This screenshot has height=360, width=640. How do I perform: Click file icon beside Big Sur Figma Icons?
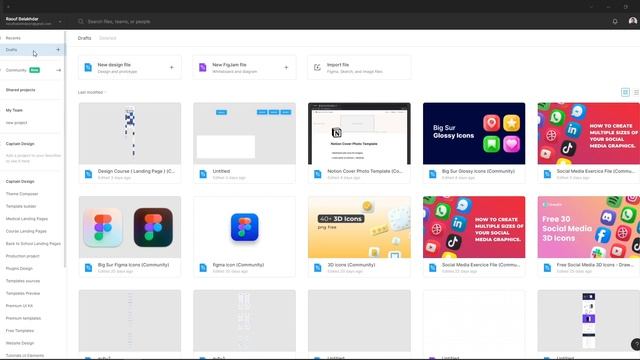[88, 268]
